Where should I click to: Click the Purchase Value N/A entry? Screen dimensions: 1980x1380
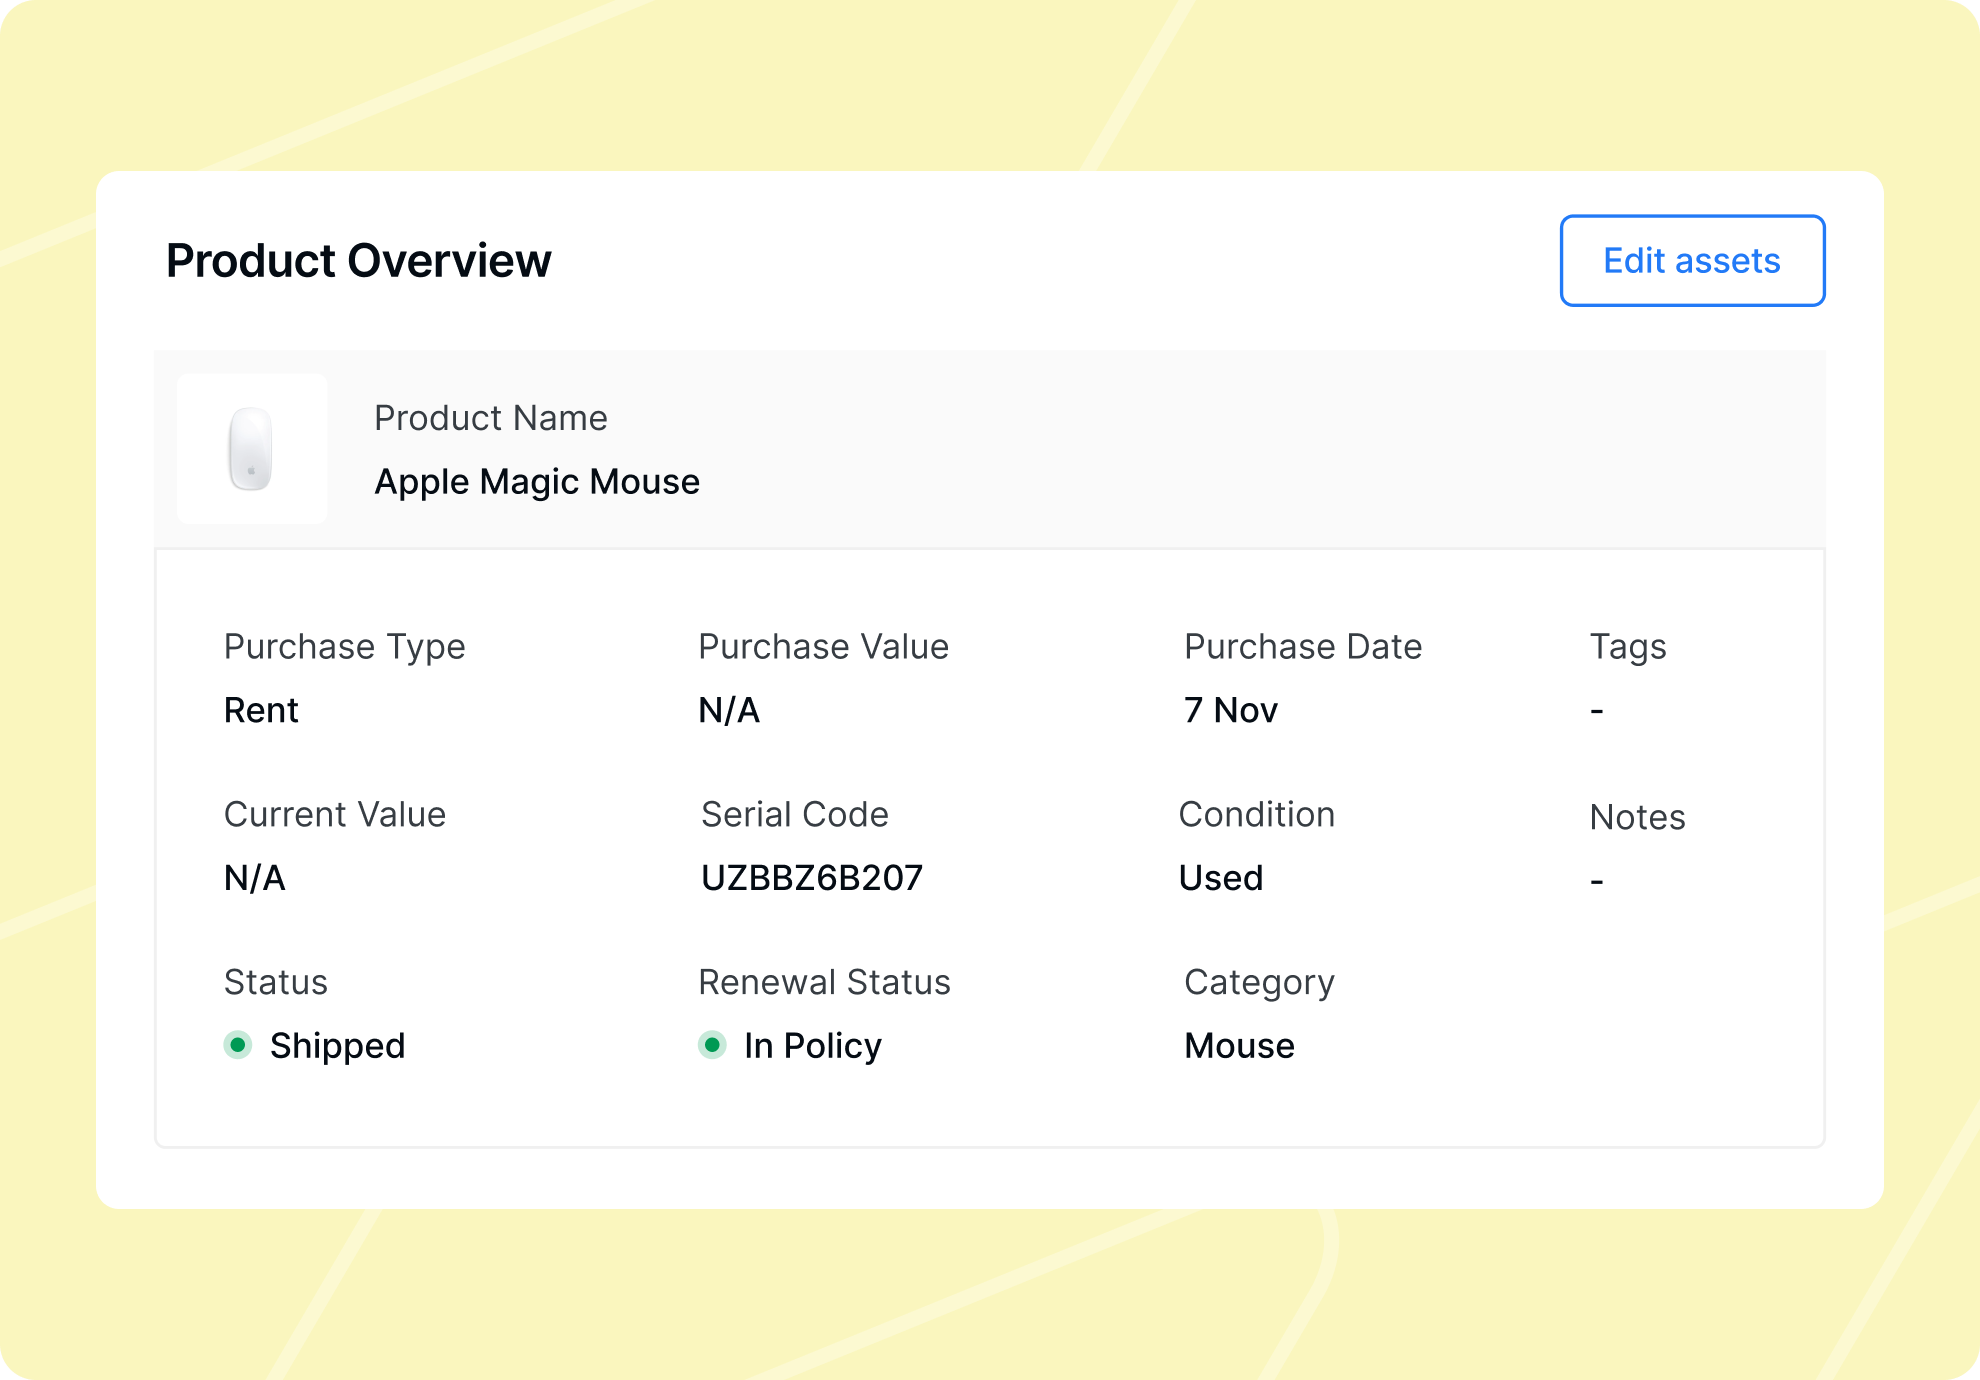pyautogui.click(x=729, y=710)
